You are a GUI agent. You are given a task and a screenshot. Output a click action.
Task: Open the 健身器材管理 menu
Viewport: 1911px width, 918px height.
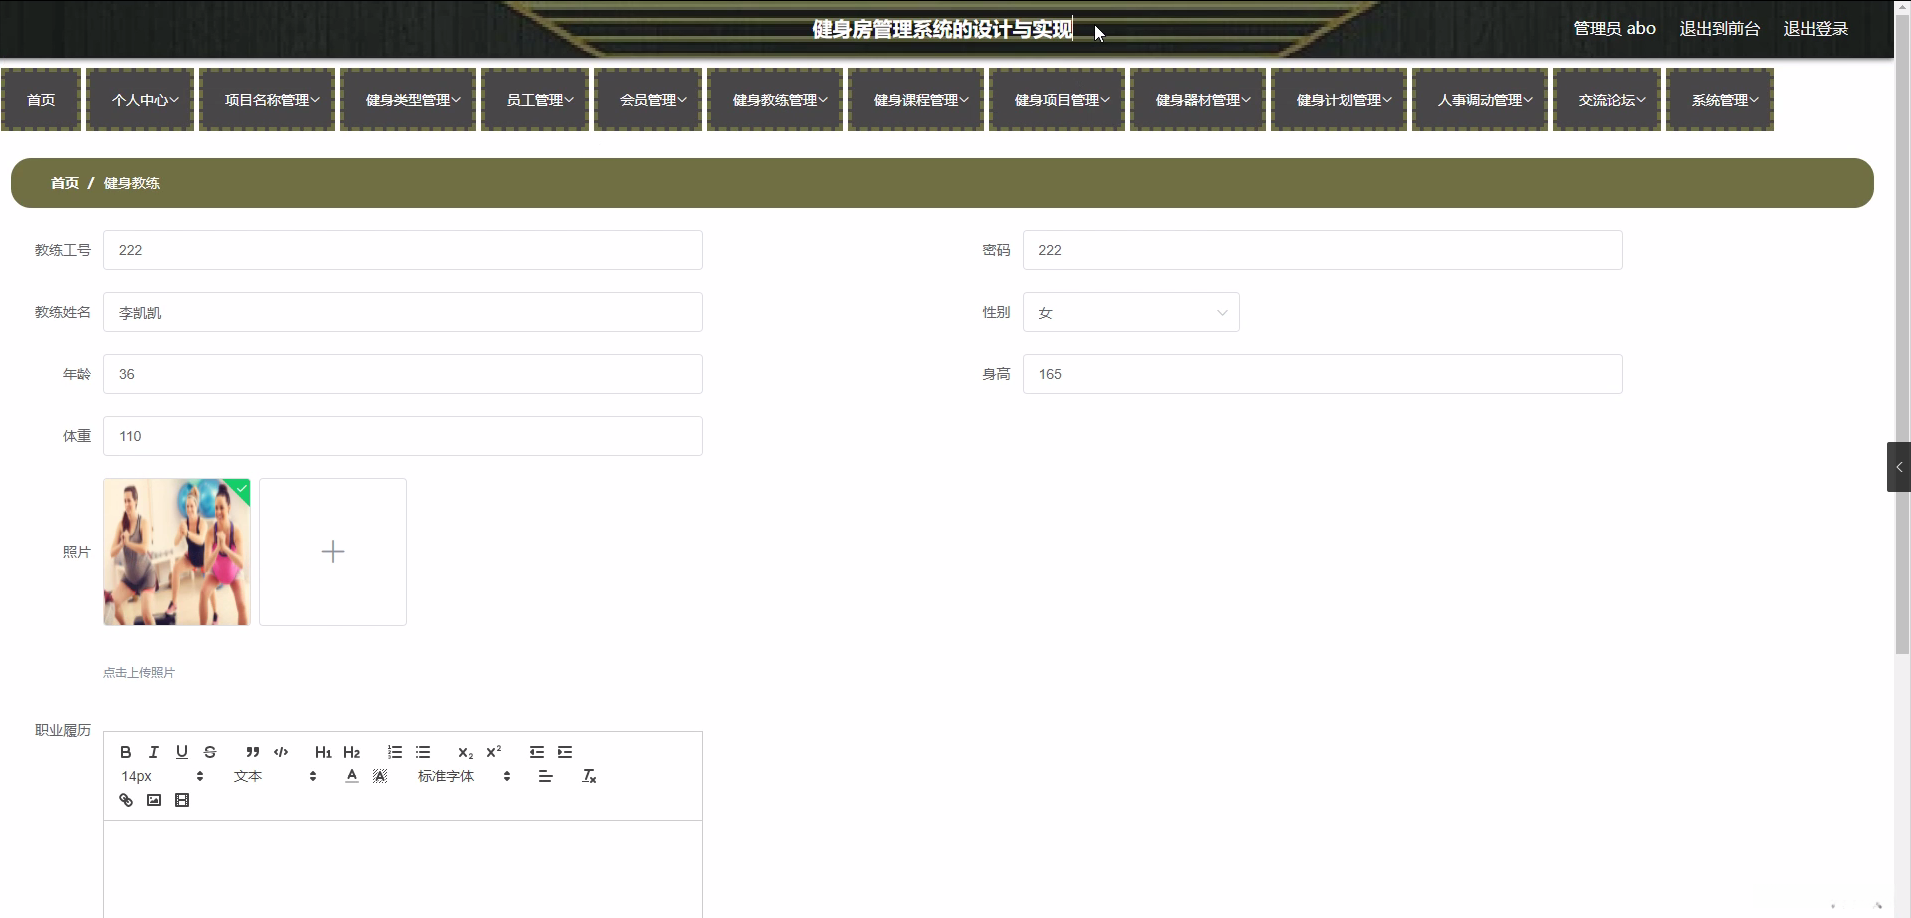[x=1198, y=100]
